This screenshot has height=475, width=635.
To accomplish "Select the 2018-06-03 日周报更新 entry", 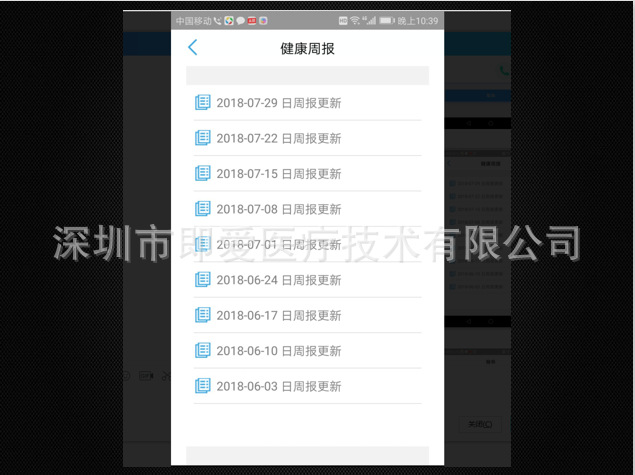I will point(307,386).
